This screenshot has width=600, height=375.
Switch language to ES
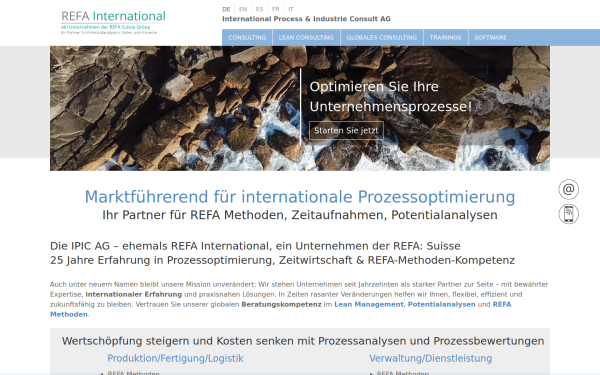[x=259, y=9]
